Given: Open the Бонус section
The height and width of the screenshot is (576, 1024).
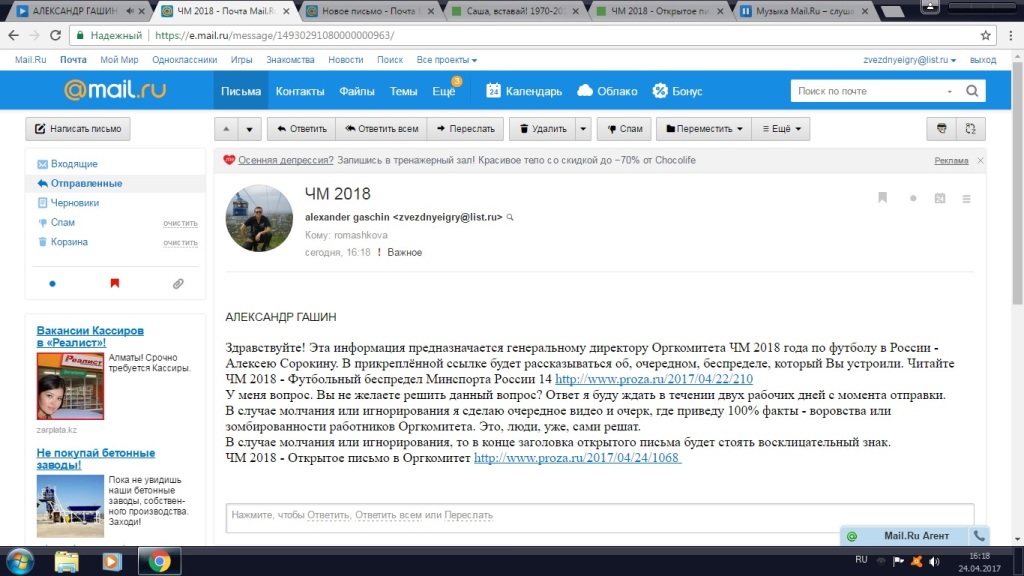Looking at the screenshot, I should 677,91.
